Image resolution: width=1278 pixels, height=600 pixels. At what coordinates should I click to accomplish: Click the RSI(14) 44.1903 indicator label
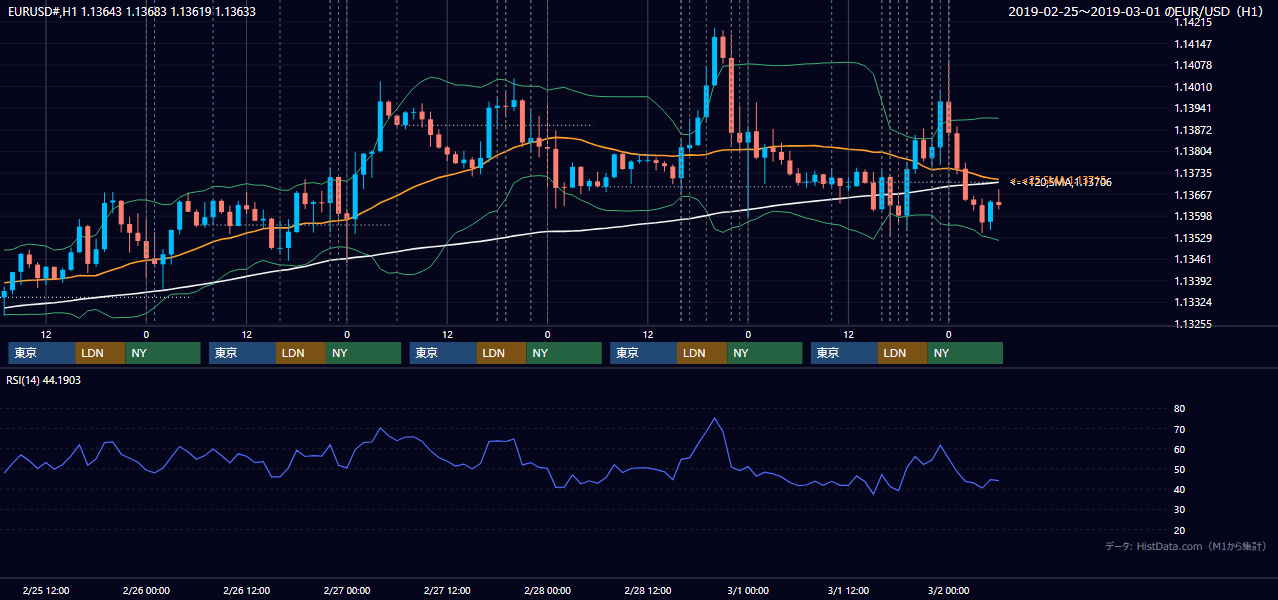[45, 380]
